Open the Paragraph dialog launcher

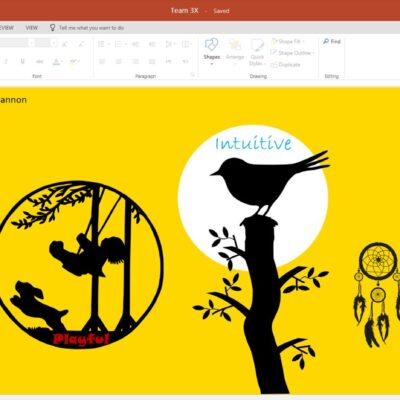pos(192,75)
